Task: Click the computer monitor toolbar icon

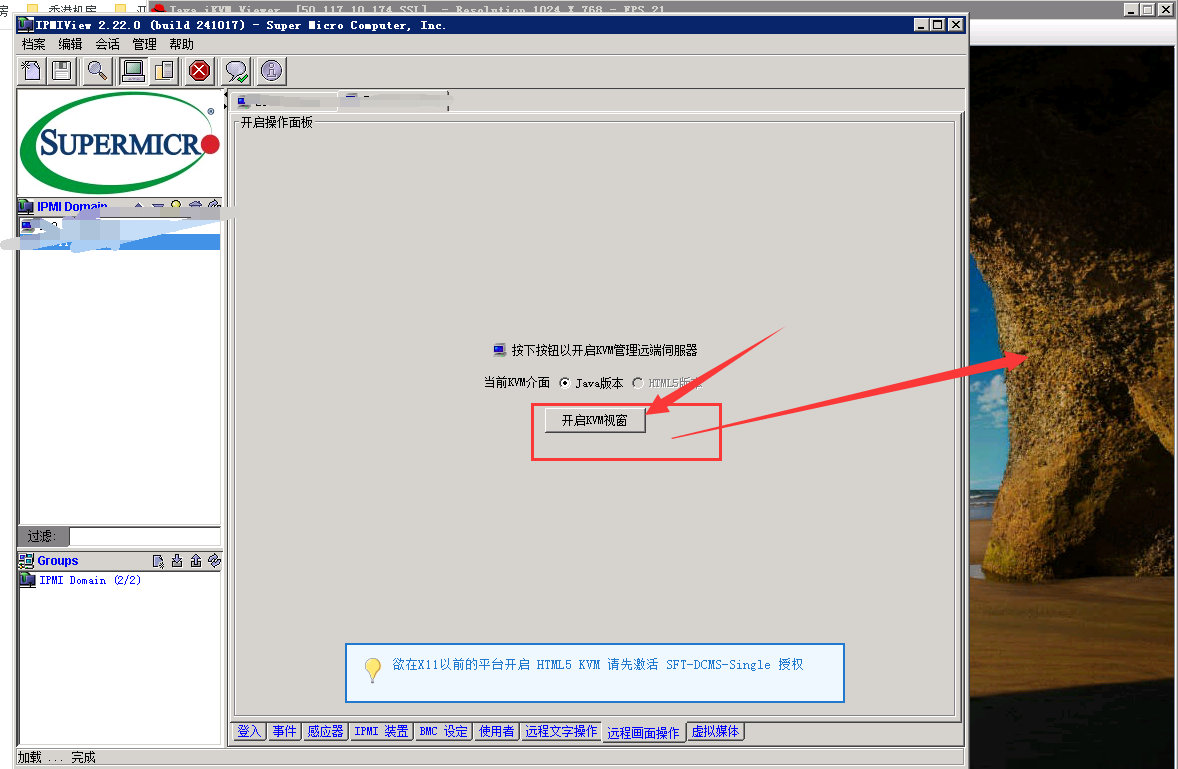Action: 132,70
